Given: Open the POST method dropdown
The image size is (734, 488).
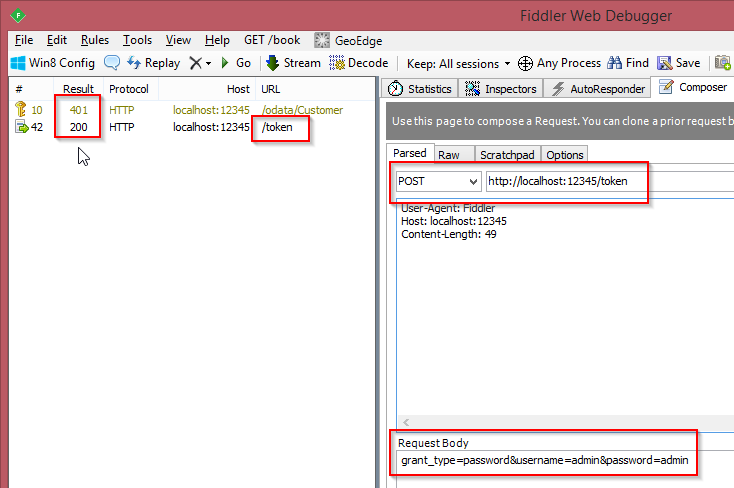Looking at the screenshot, I should tap(438, 181).
